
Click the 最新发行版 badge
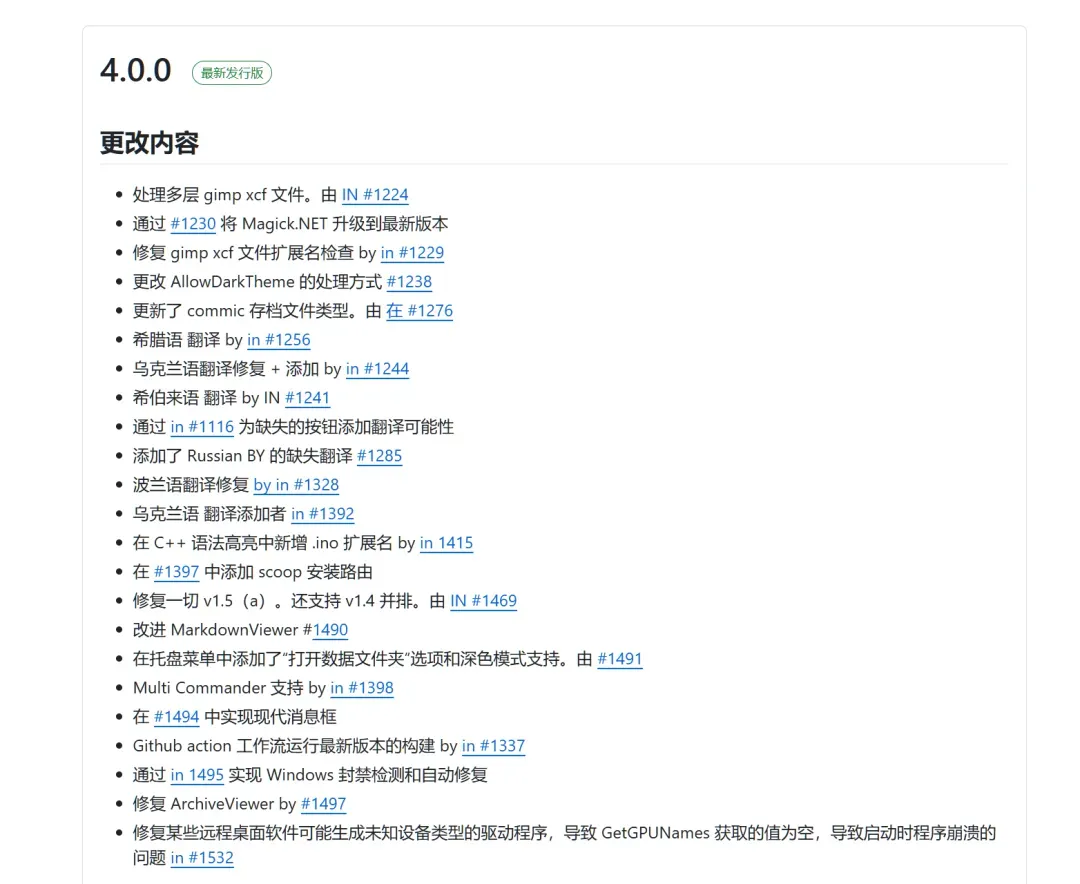tap(232, 73)
